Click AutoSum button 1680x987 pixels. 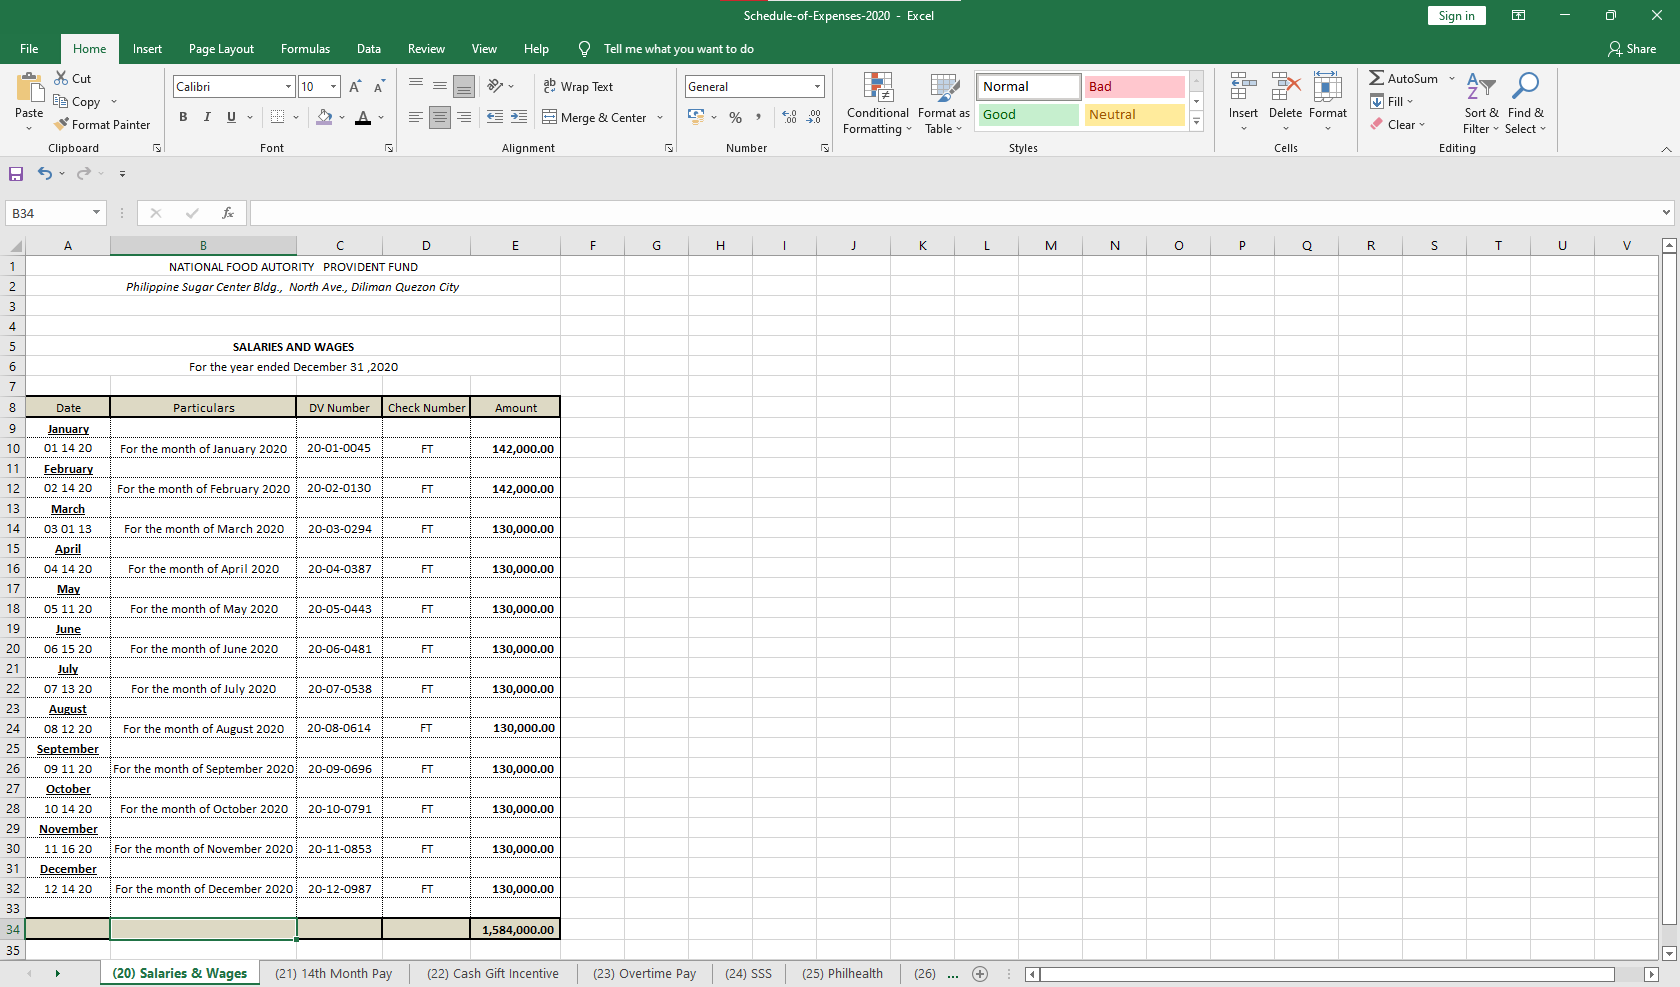pos(1404,78)
